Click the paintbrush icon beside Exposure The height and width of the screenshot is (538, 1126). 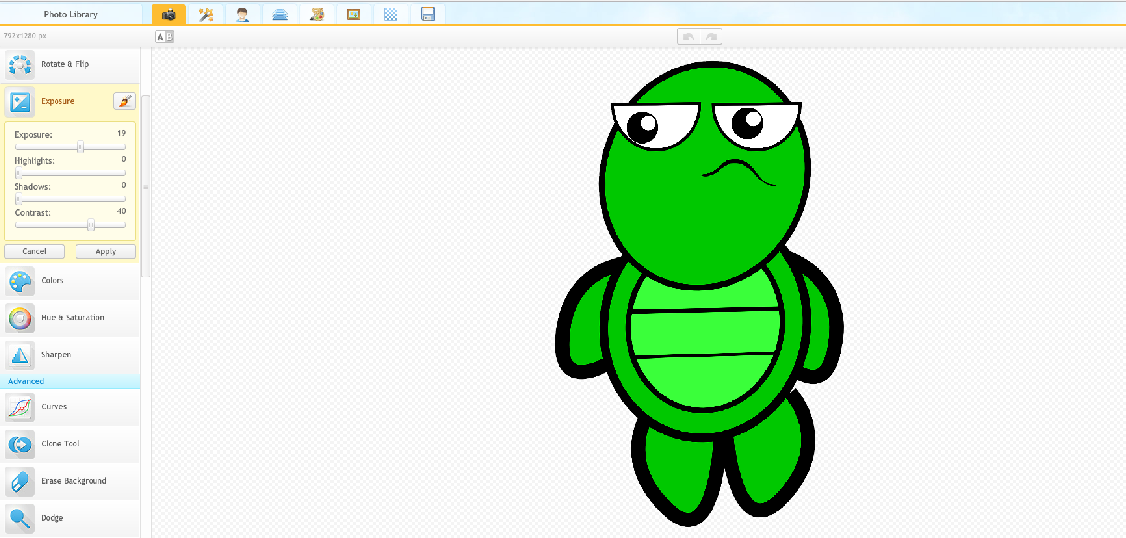[x=124, y=101]
